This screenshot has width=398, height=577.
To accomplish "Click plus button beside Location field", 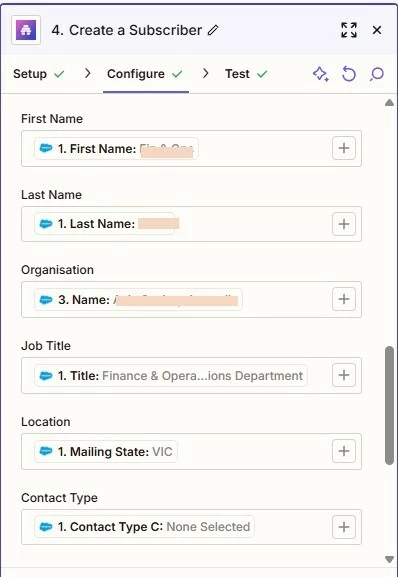I will coord(344,451).
